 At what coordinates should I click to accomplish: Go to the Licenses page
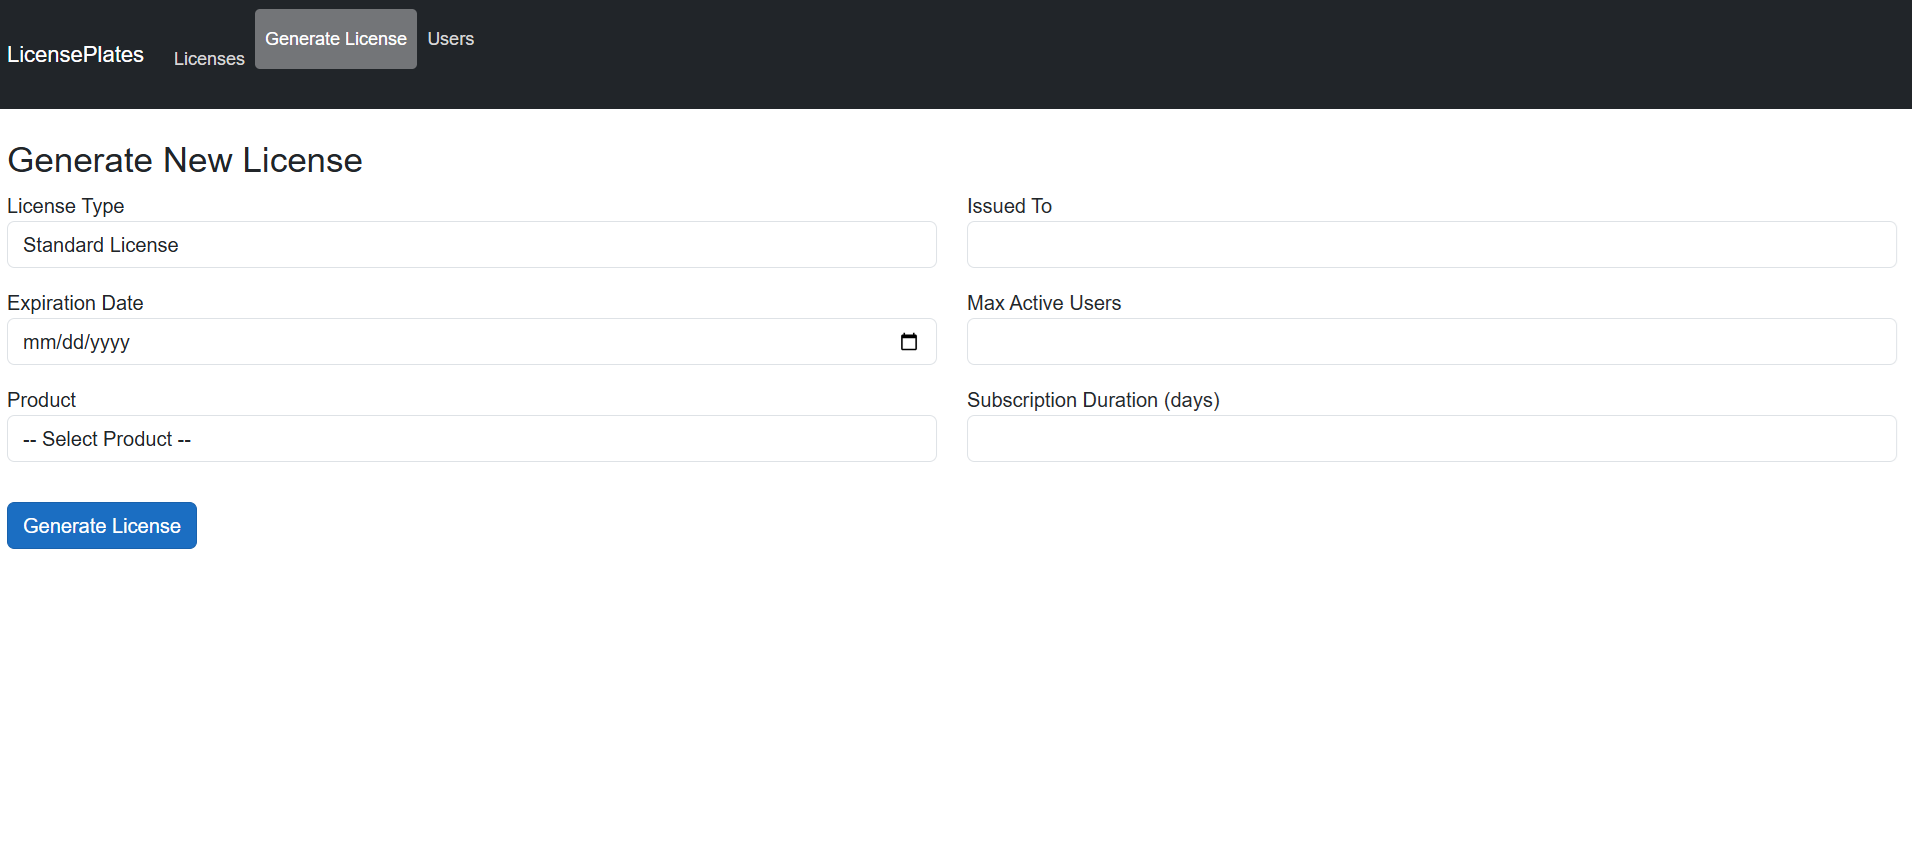(x=209, y=59)
